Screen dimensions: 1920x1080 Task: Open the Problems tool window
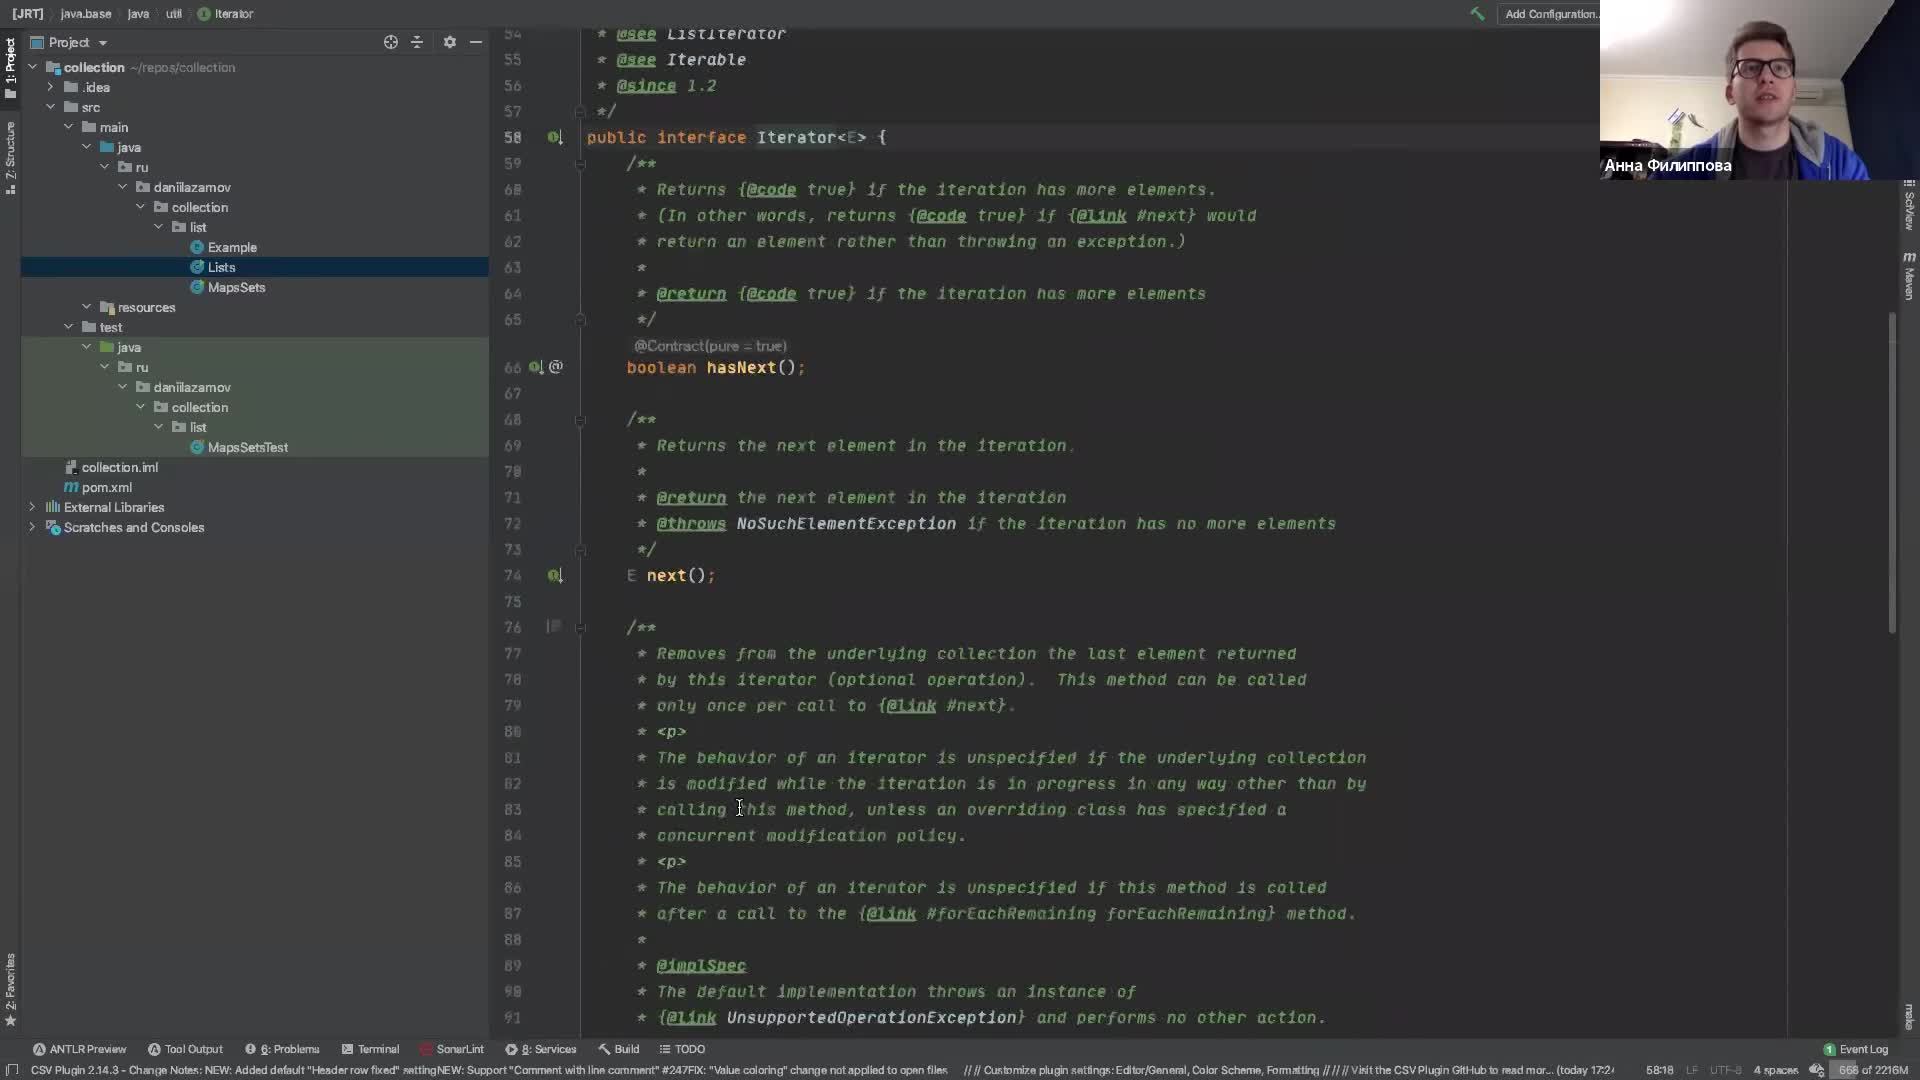pos(282,1049)
